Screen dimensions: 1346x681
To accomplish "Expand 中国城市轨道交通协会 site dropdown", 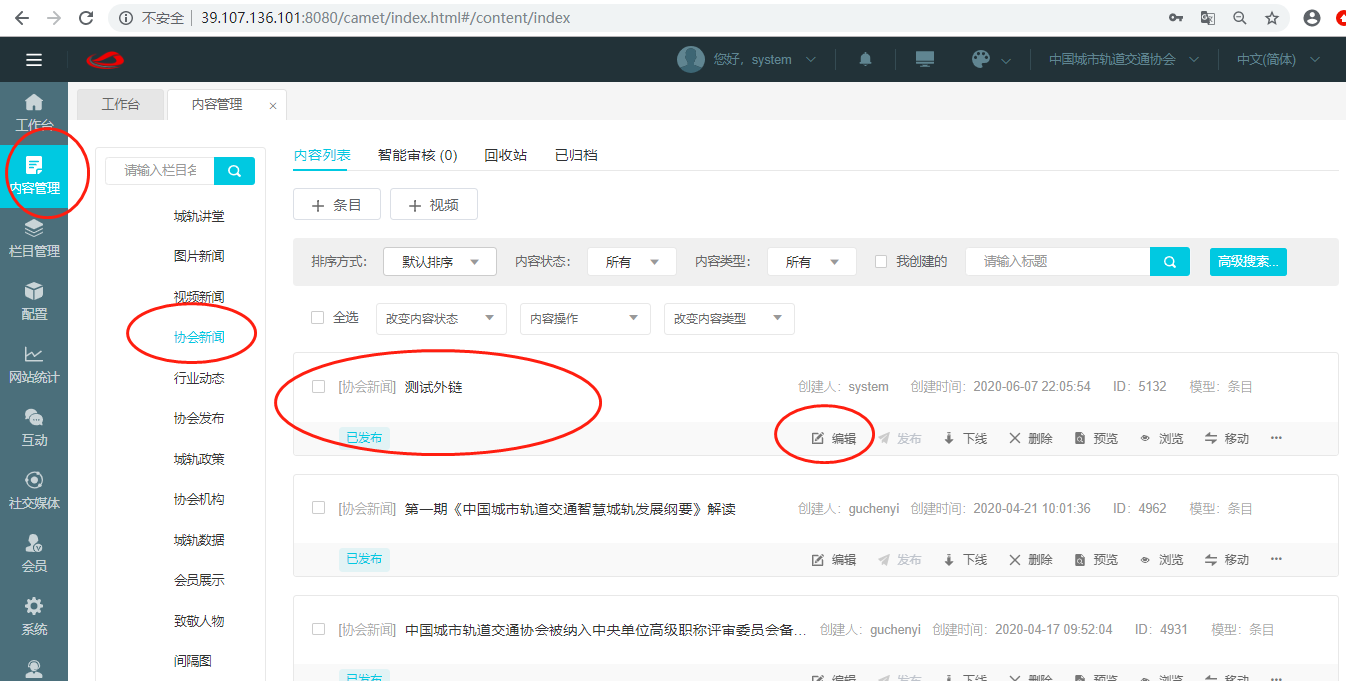I will point(1124,60).
